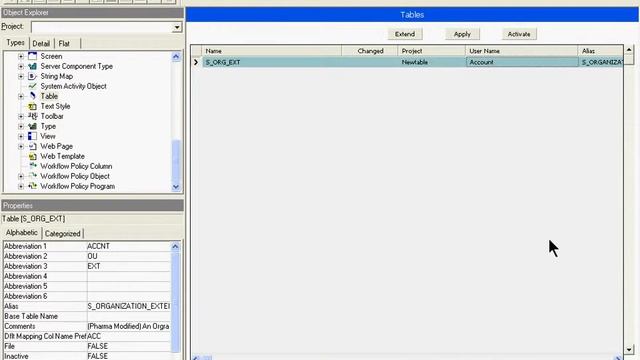Expand the Table tree node
The image size is (640, 360).
click(x=20, y=96)
